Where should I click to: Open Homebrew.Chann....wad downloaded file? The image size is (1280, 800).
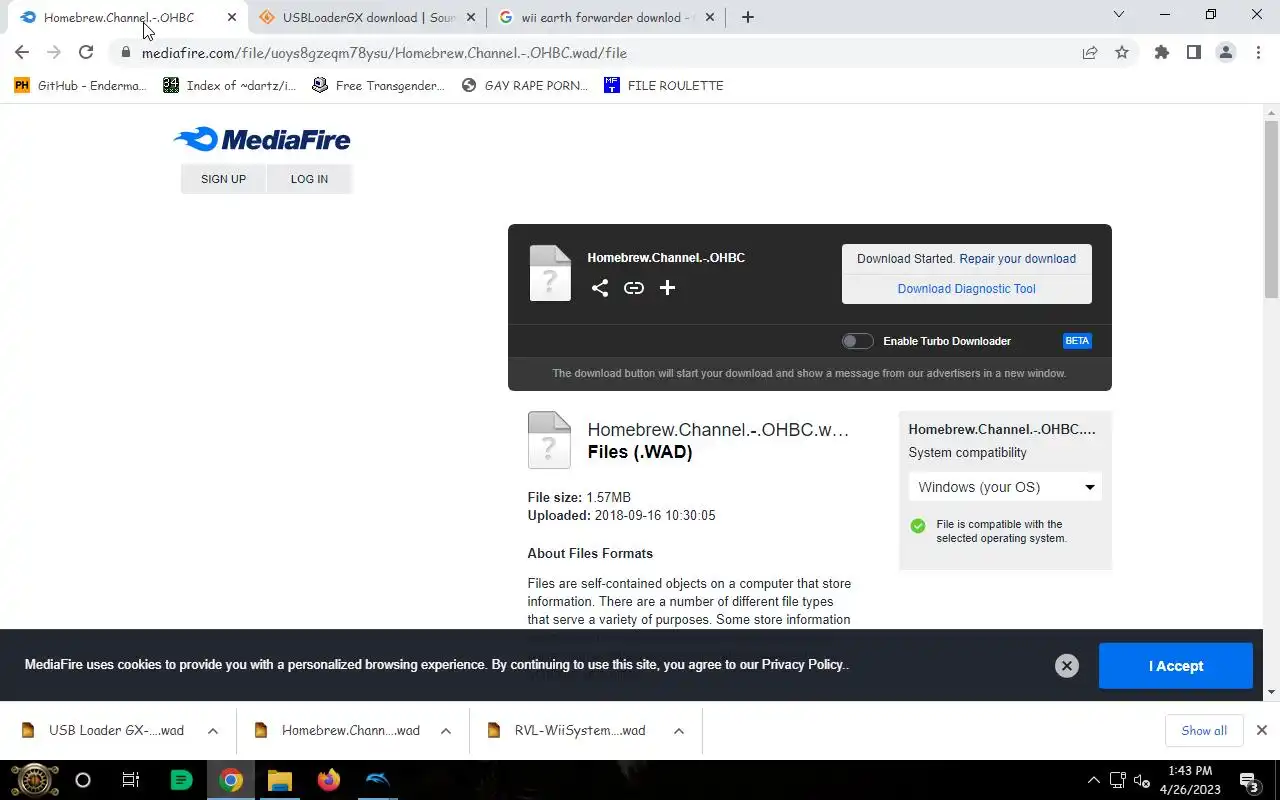(x=338, y=731)
